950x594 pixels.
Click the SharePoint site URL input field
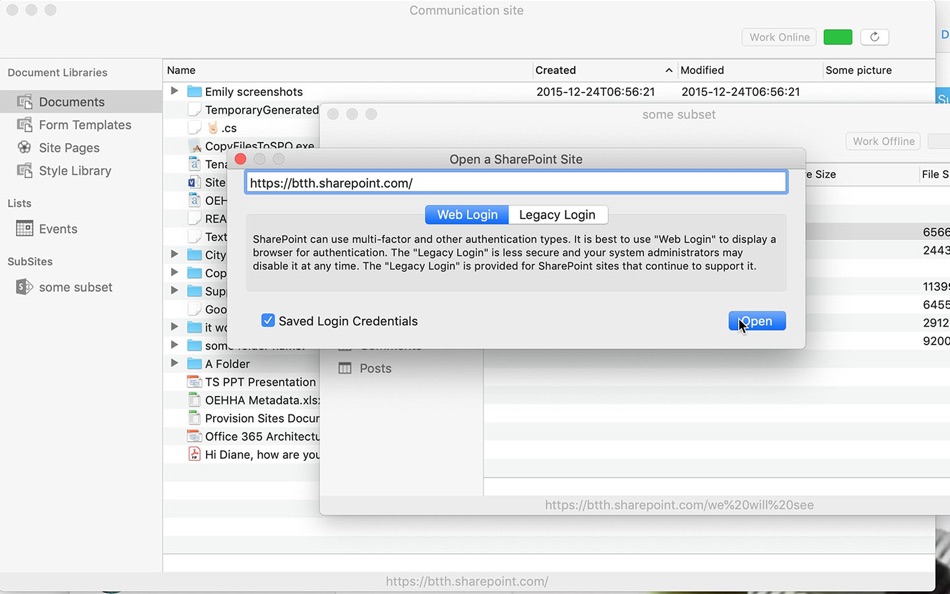516,183
